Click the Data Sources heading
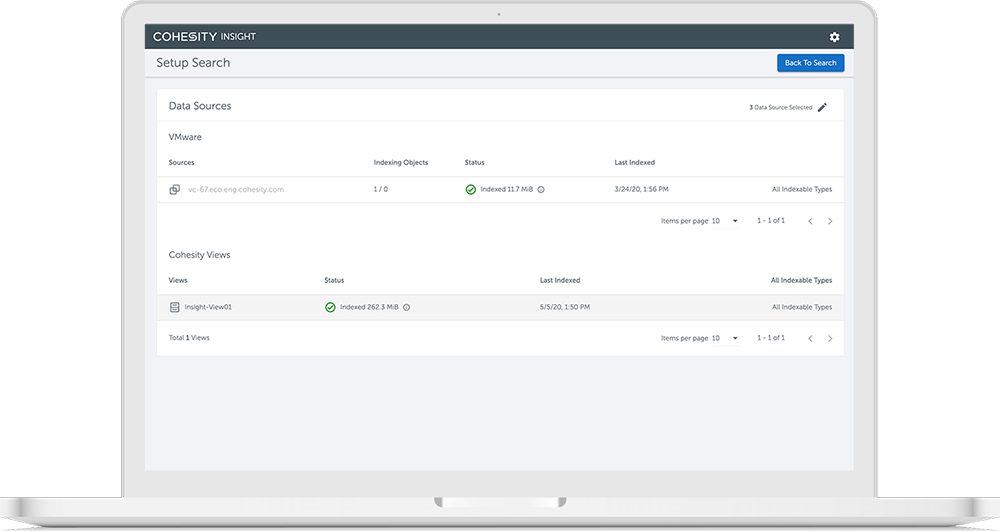The height and width of the screenshot is (531, 1000). 200,106
